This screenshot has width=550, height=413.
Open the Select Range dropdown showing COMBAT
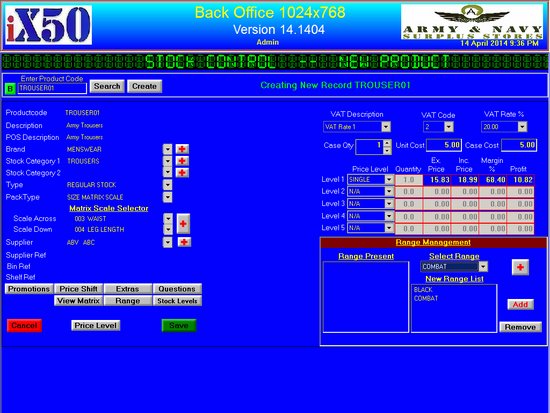[x=483, y=267]
